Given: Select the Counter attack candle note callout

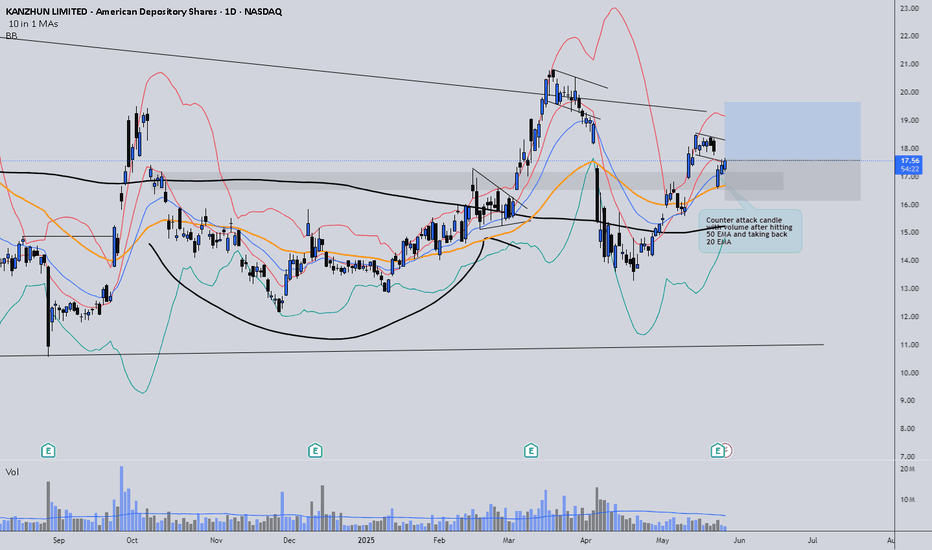Looking at the screenshot, I should pyautogui.click(x=750, y=231).
